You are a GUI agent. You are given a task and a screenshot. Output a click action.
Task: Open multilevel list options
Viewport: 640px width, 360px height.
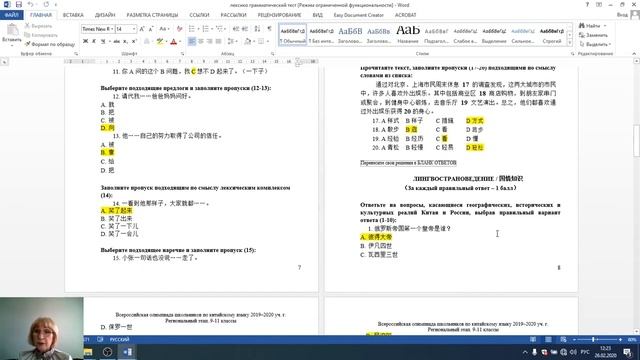click(220, 29)
